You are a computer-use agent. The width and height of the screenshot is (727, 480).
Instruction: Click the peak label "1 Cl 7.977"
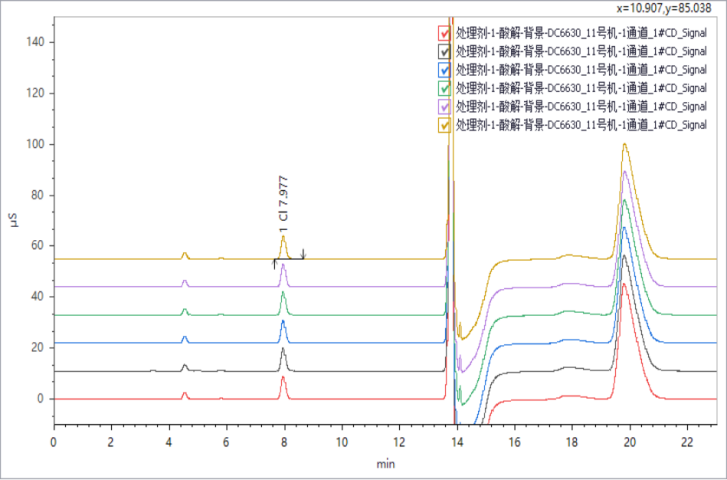pyautogui.click(x=283, y=204)
